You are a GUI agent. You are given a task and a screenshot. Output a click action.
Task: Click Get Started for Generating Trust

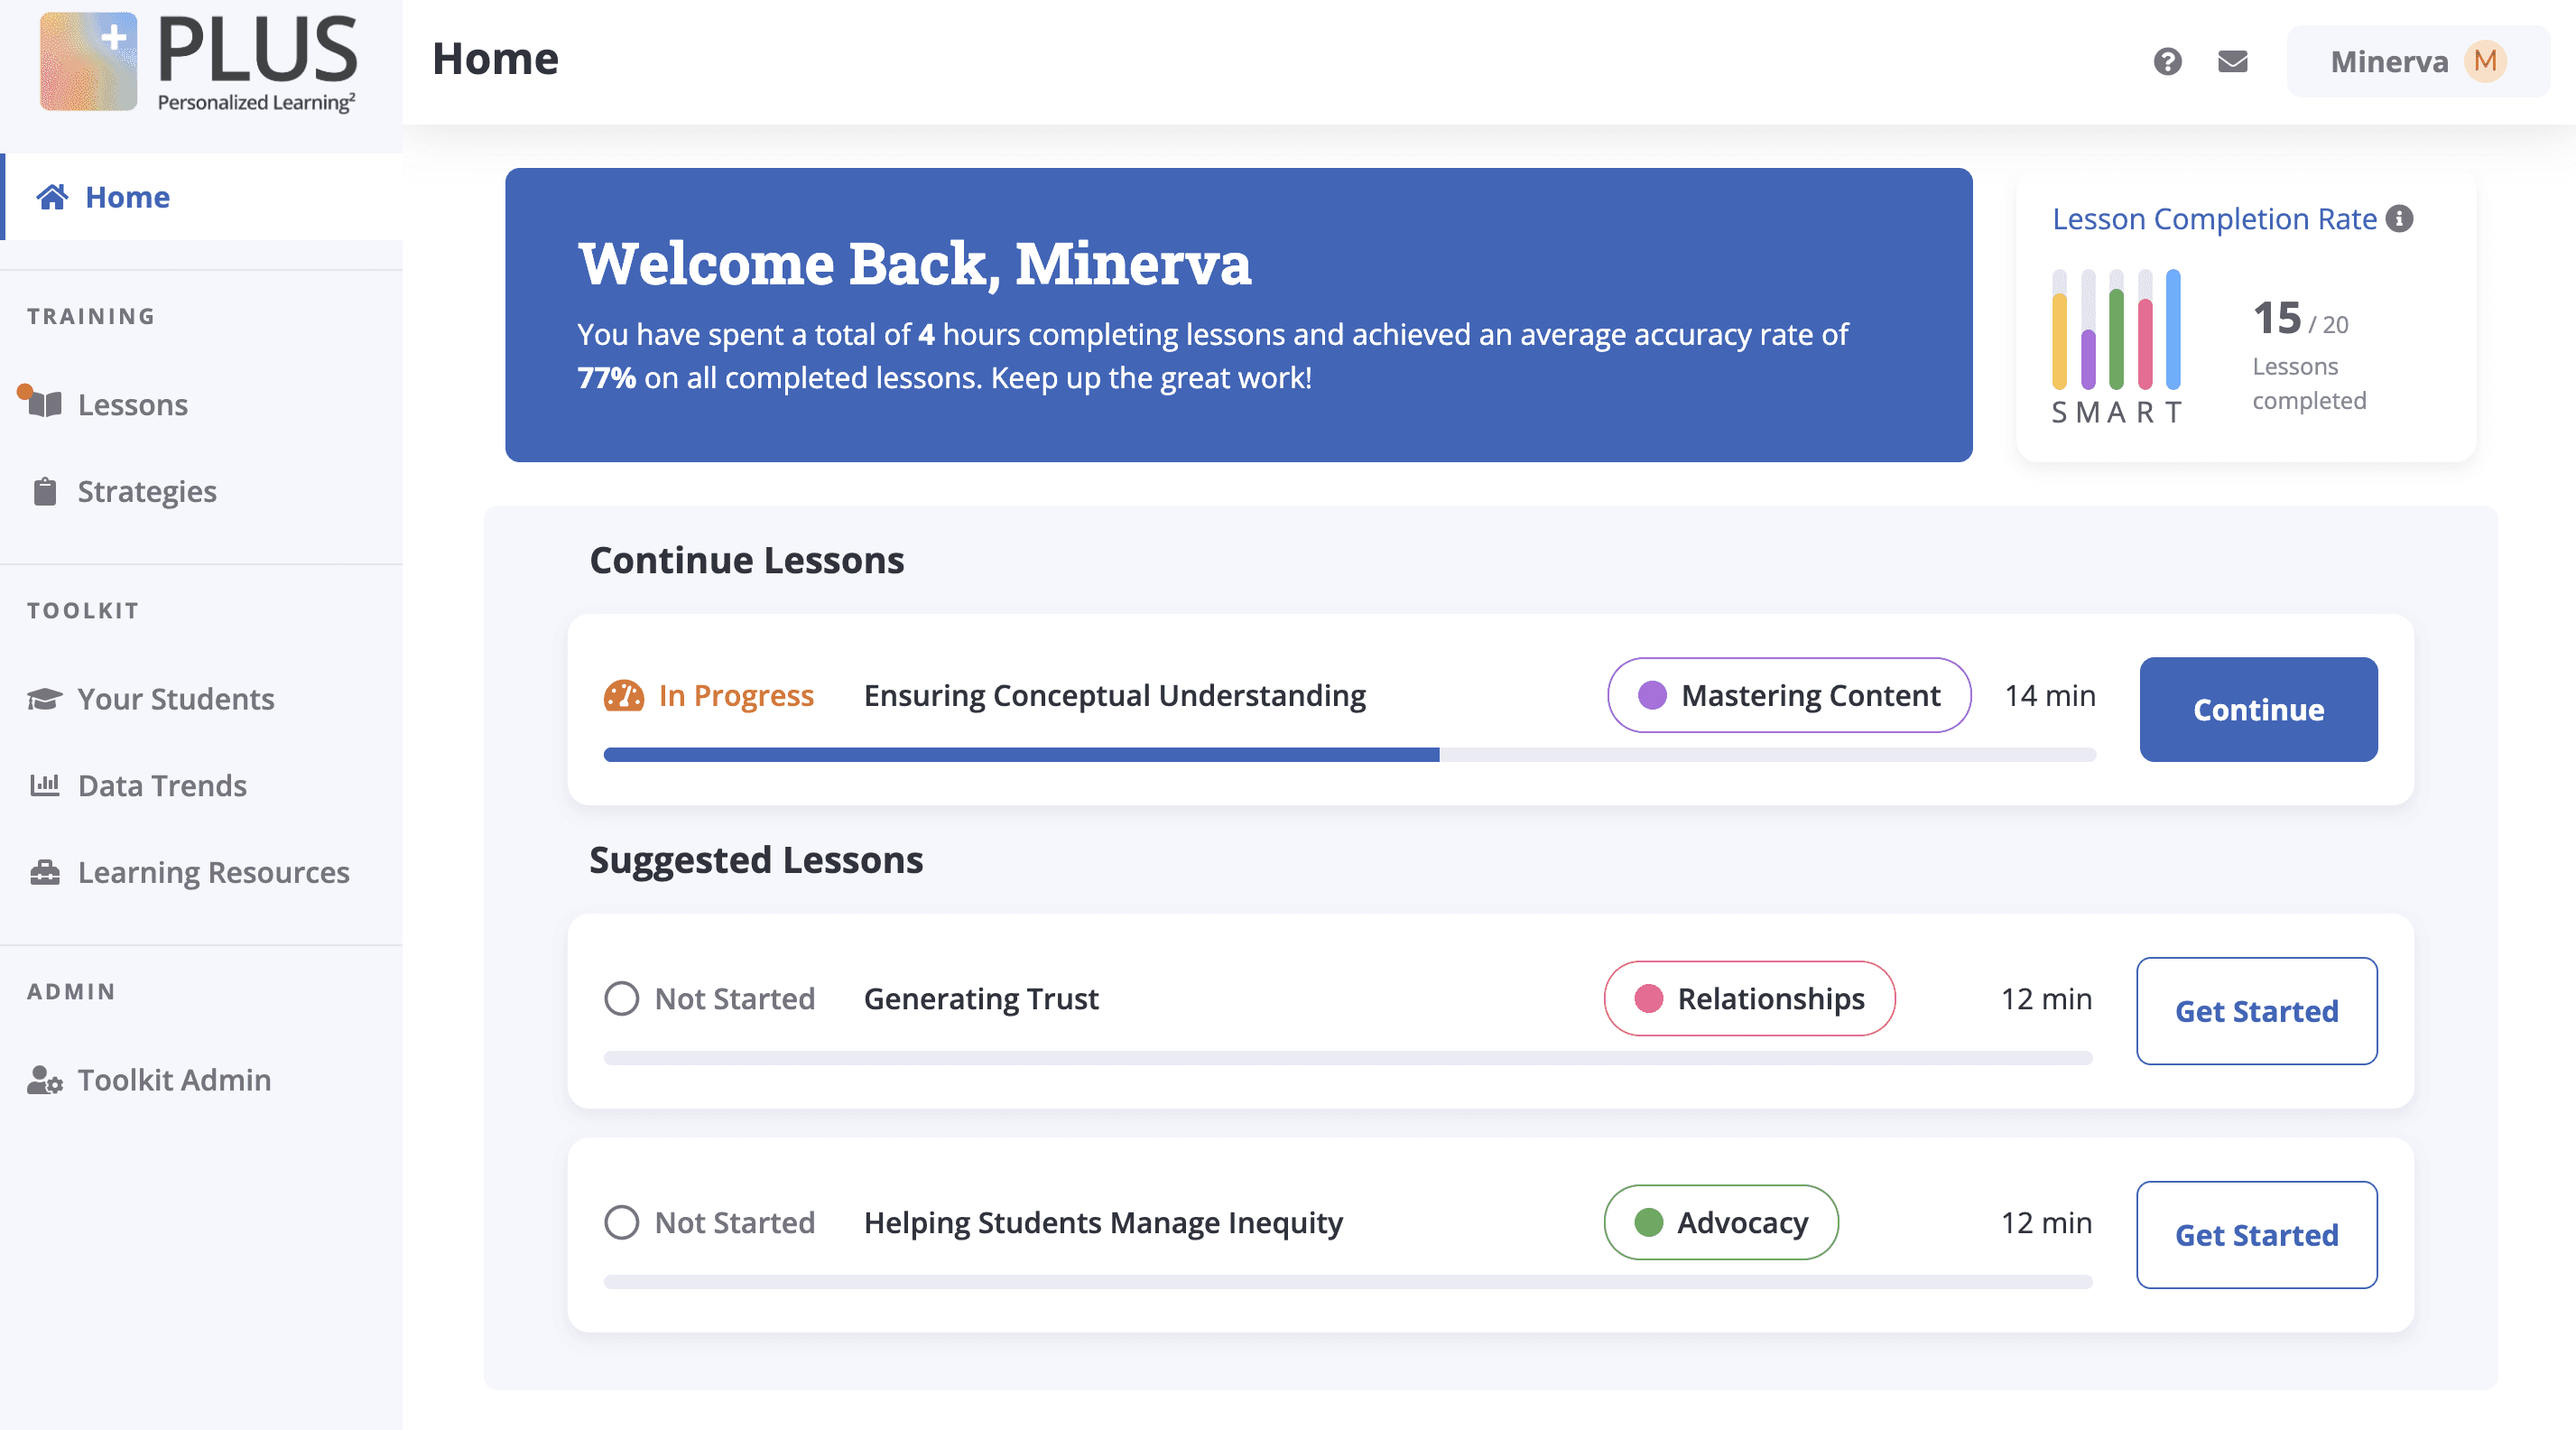(2256, 1011)
